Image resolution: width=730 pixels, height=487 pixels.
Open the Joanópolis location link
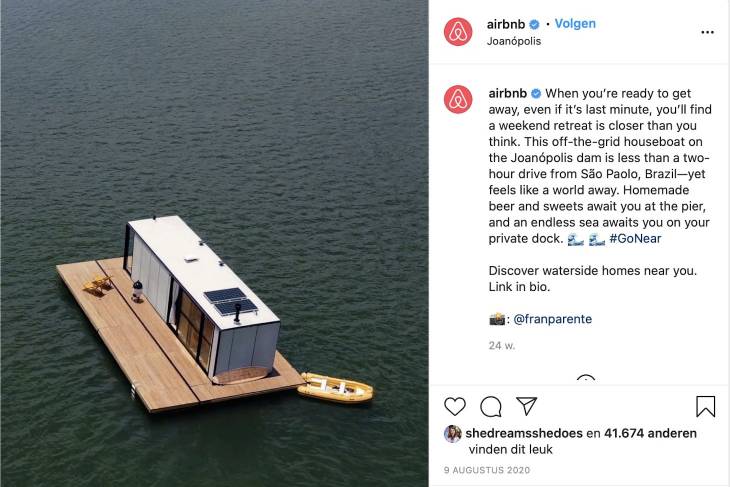tap(514, 41)
